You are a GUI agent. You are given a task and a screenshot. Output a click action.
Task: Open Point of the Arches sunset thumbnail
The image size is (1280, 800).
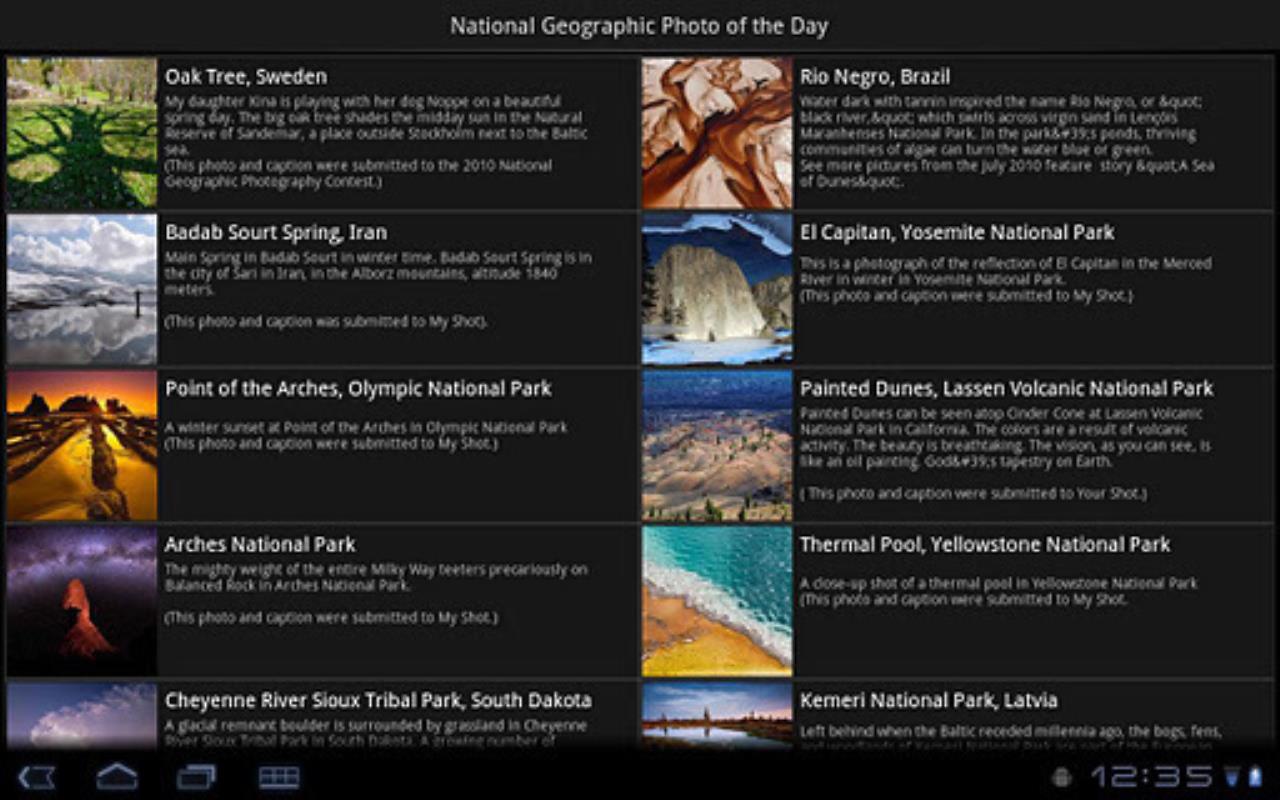point(82,445)
